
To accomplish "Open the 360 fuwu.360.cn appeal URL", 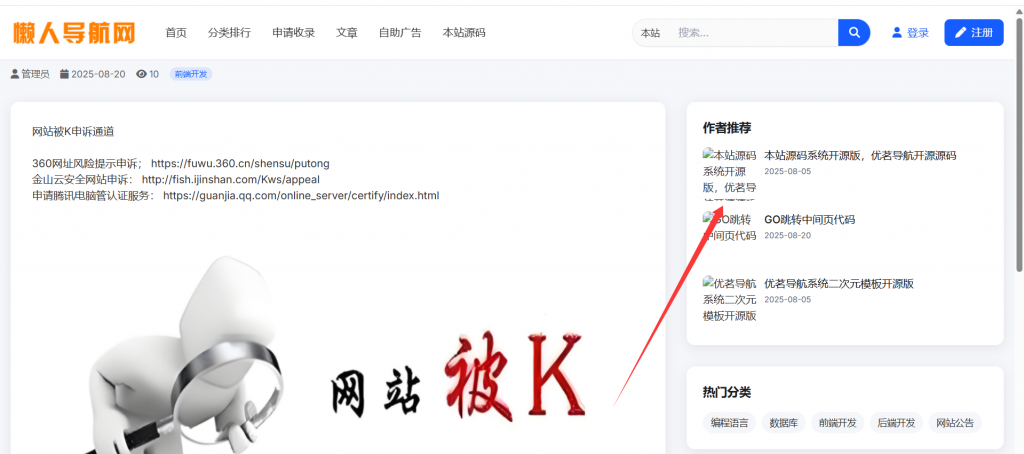I will (240, 163).
